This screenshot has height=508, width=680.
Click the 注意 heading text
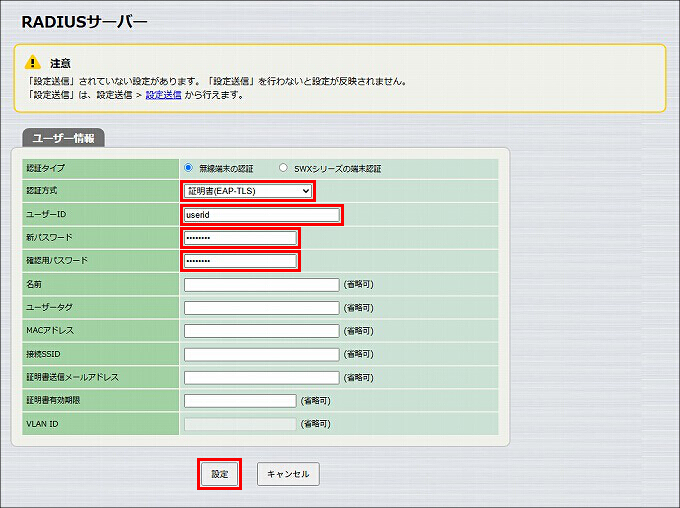(60, 63)
